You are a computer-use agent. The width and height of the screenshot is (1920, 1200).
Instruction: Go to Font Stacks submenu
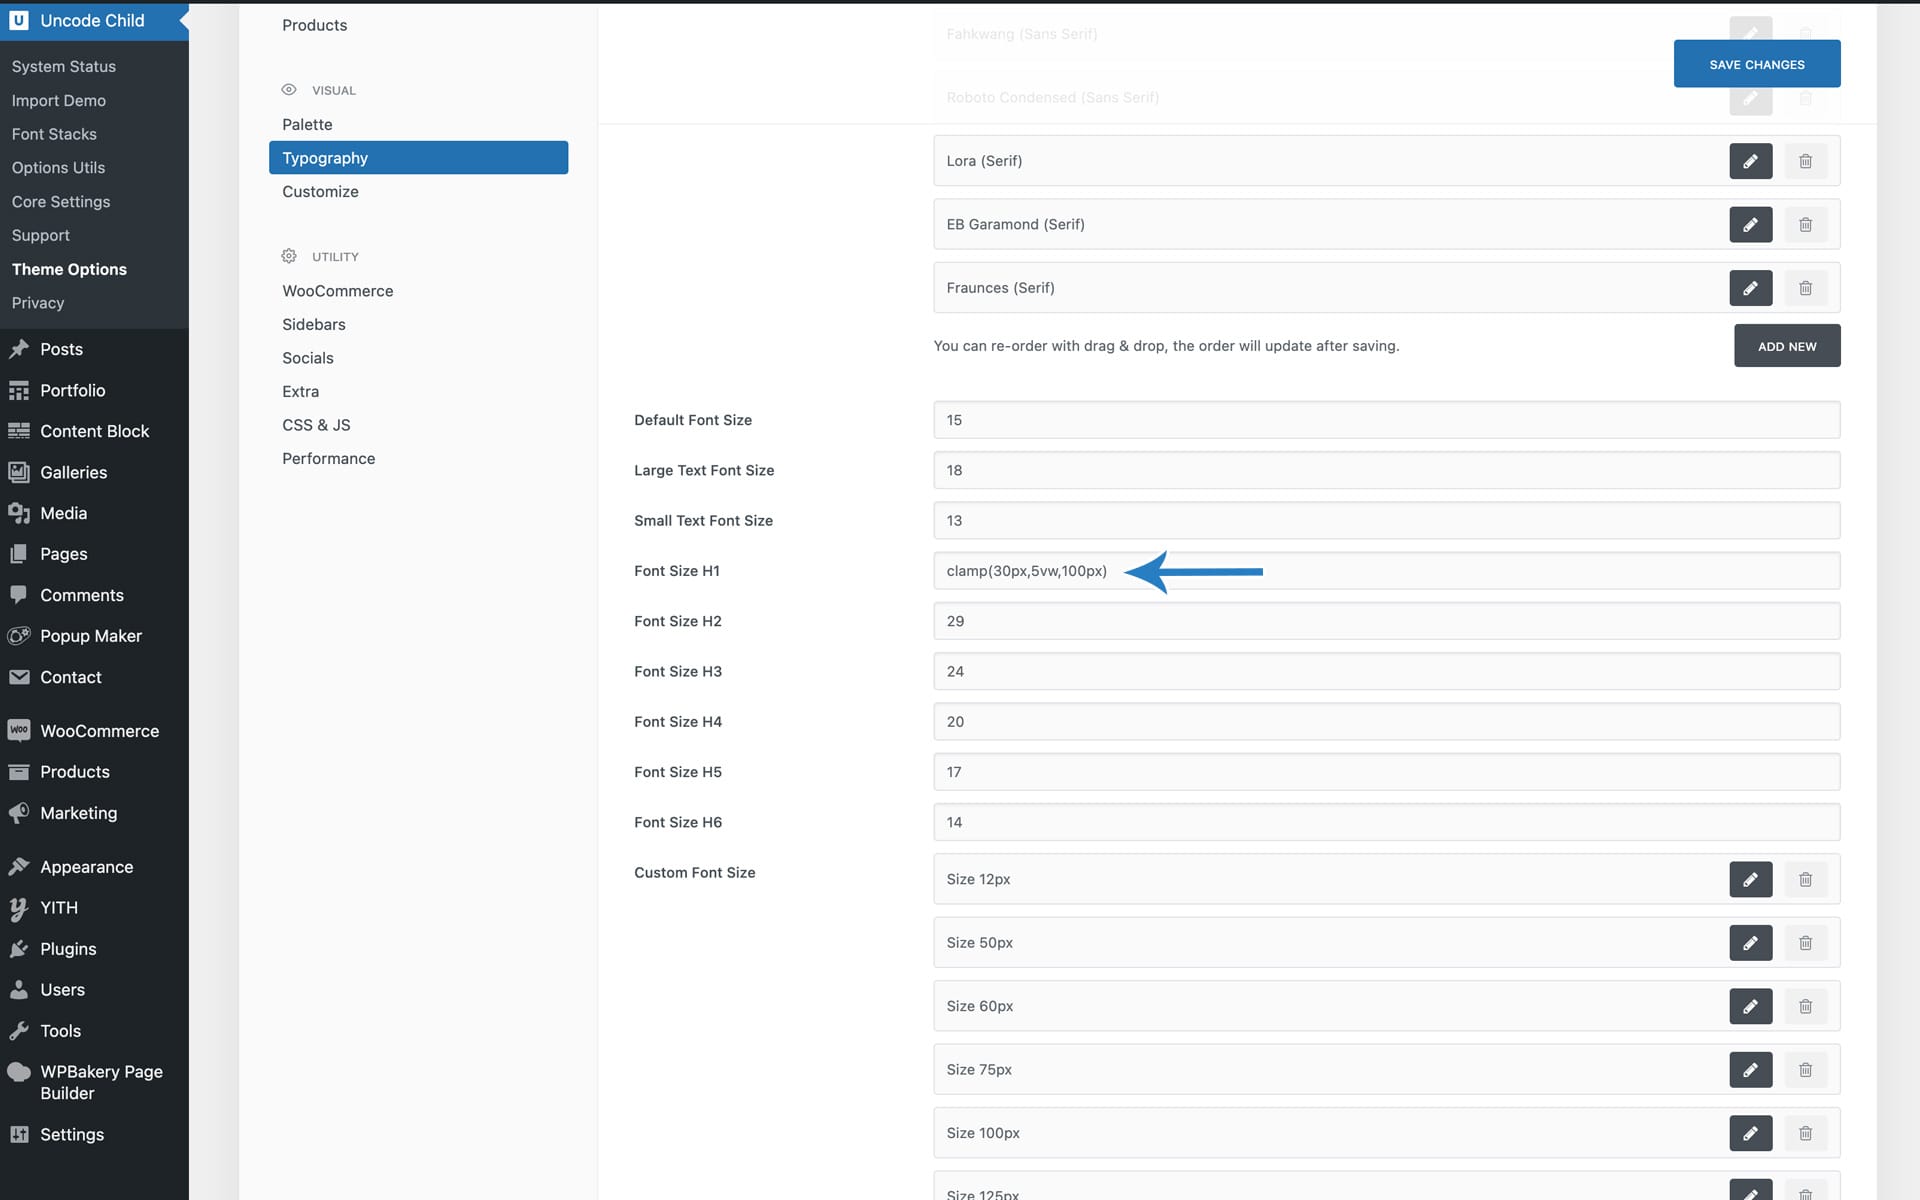[54, 134]
